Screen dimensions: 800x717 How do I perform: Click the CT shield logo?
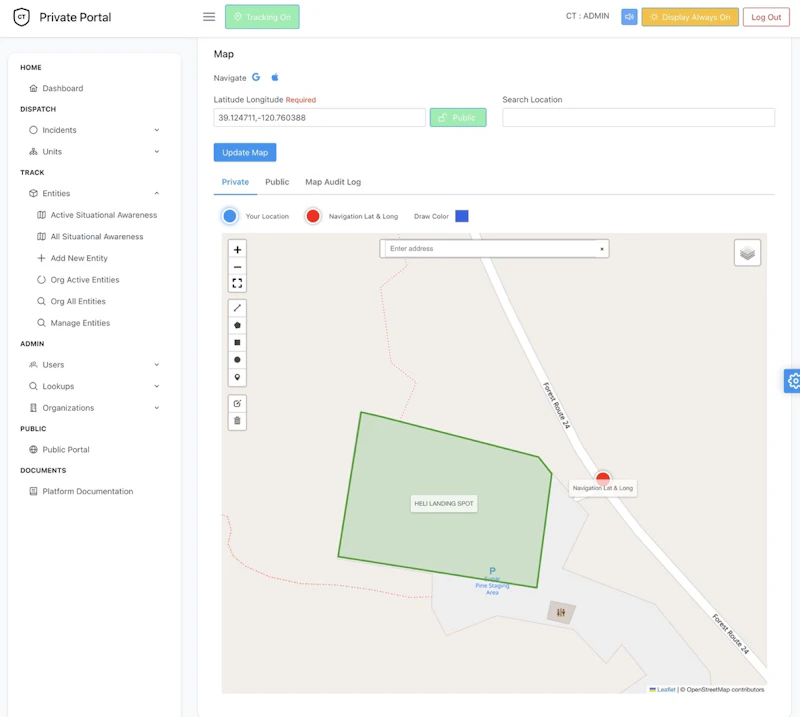click(21, 17)
